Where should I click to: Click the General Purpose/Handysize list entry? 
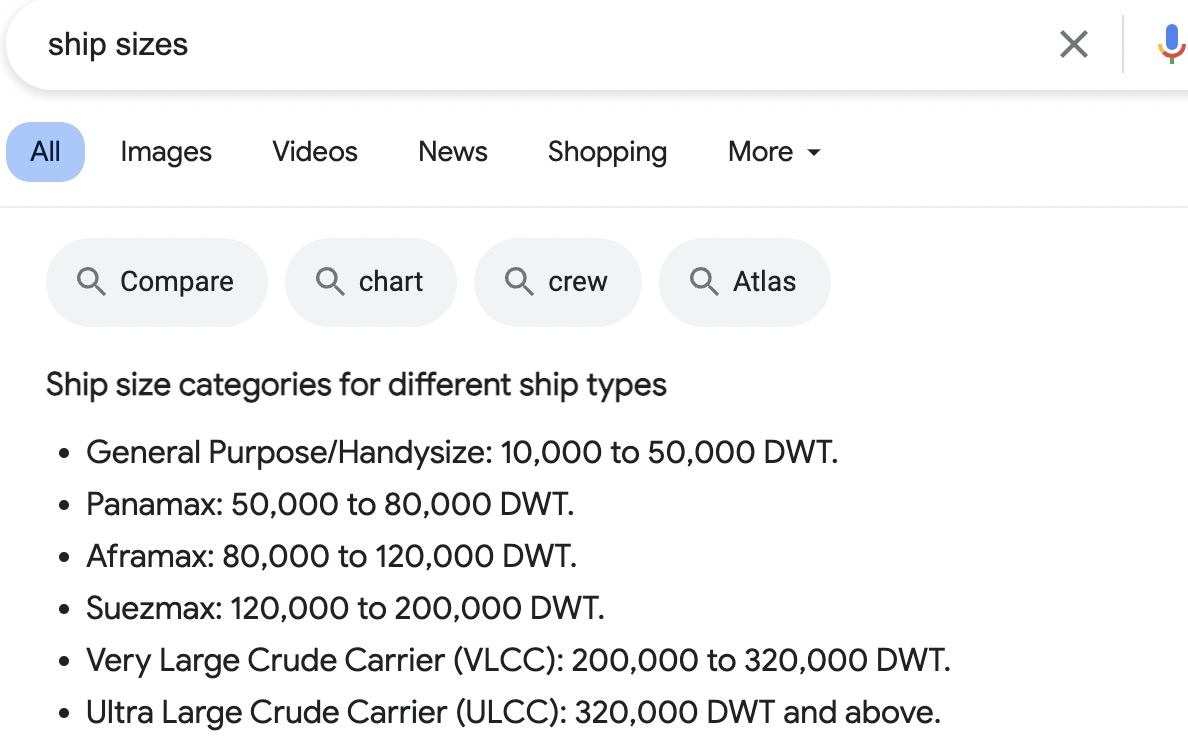pyautogui.click(x=462, y=452)
